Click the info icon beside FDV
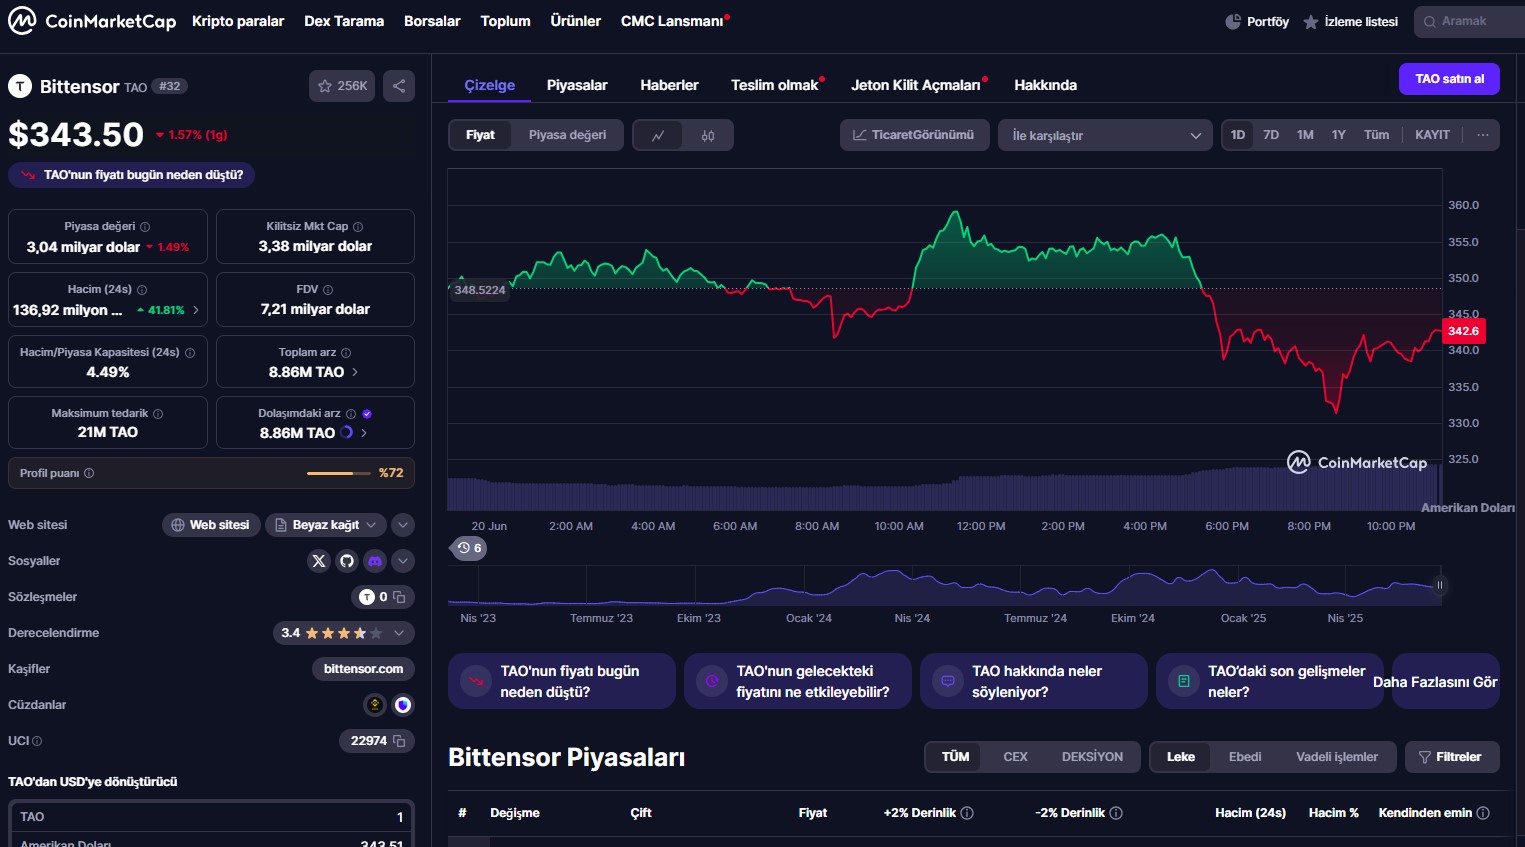 [x=328, y=290]
